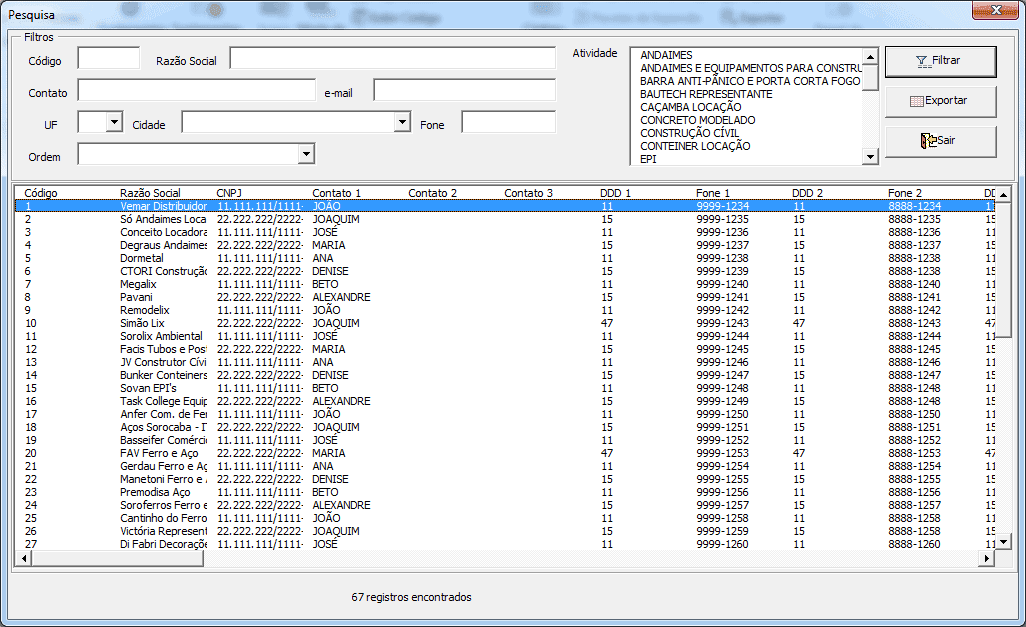Select row FAV Ferro e Aço
The image size is (1026, 627).
(505, 454)
